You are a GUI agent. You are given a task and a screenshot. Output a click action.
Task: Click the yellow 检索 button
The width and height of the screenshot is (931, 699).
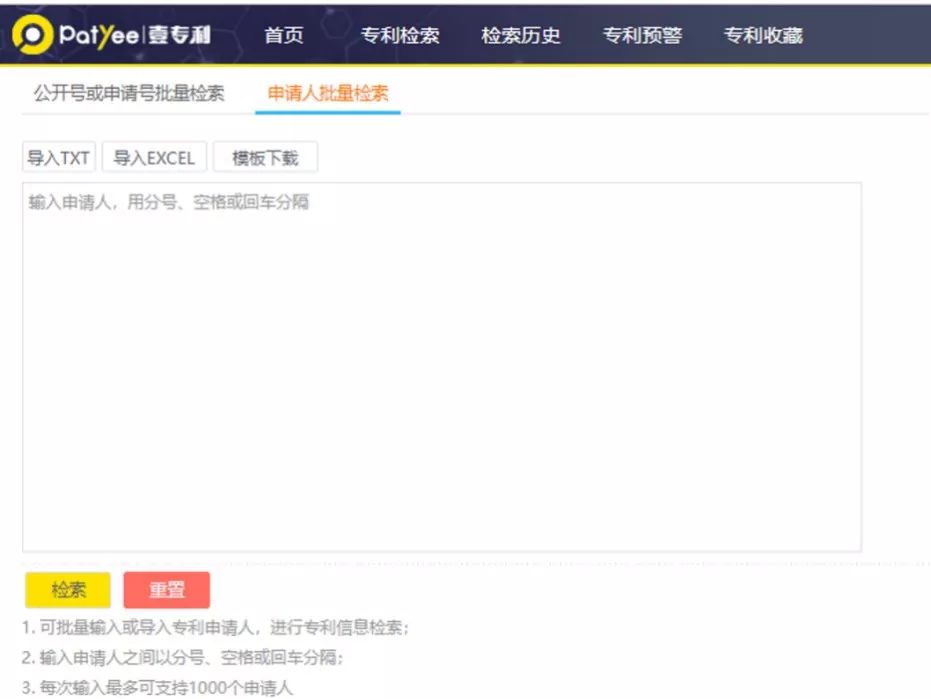pos(68,590)
